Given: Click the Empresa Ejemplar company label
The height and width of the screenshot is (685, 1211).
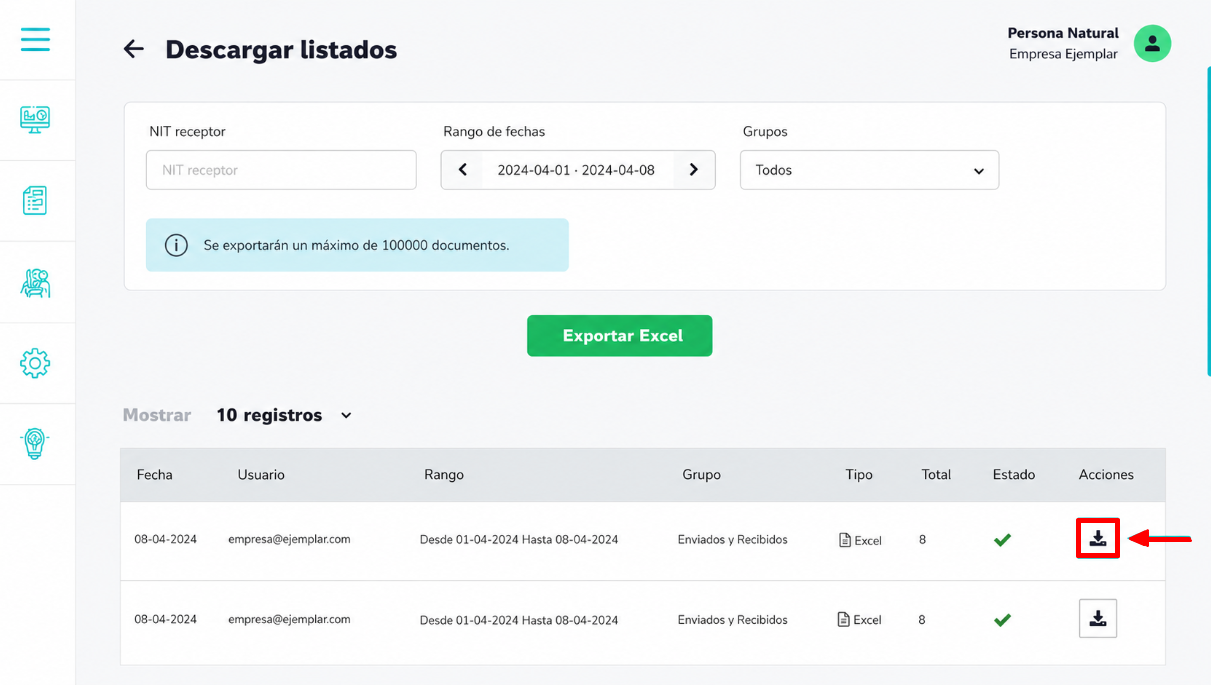Looking at the screenshot, I should pos(1063,54).
